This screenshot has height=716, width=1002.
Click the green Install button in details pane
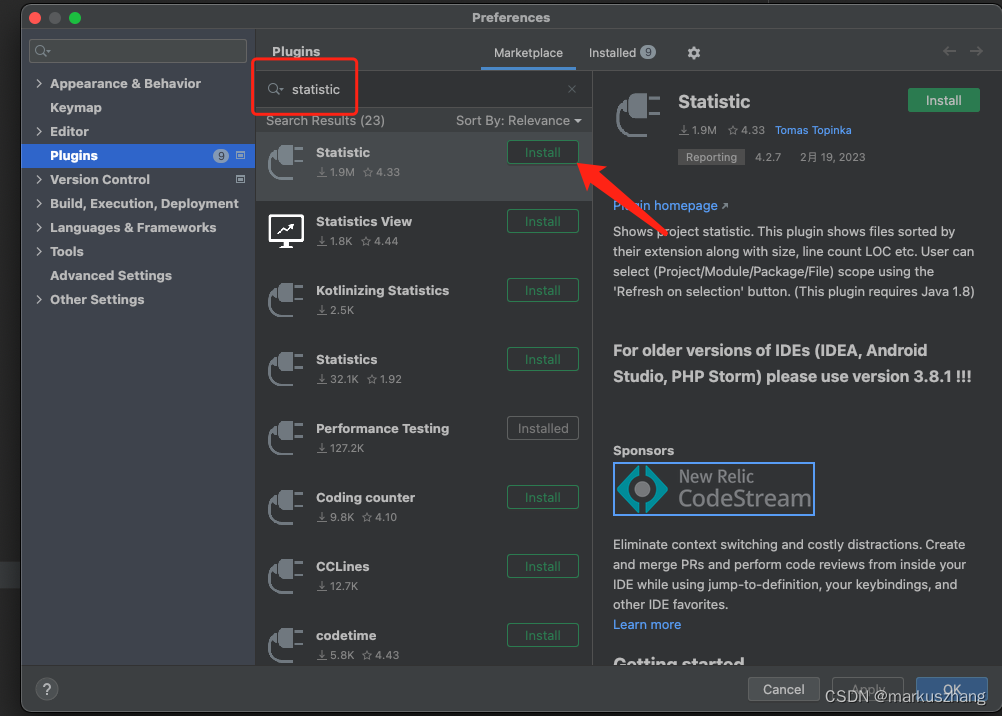pyautogui.click(x=943, y=100)
